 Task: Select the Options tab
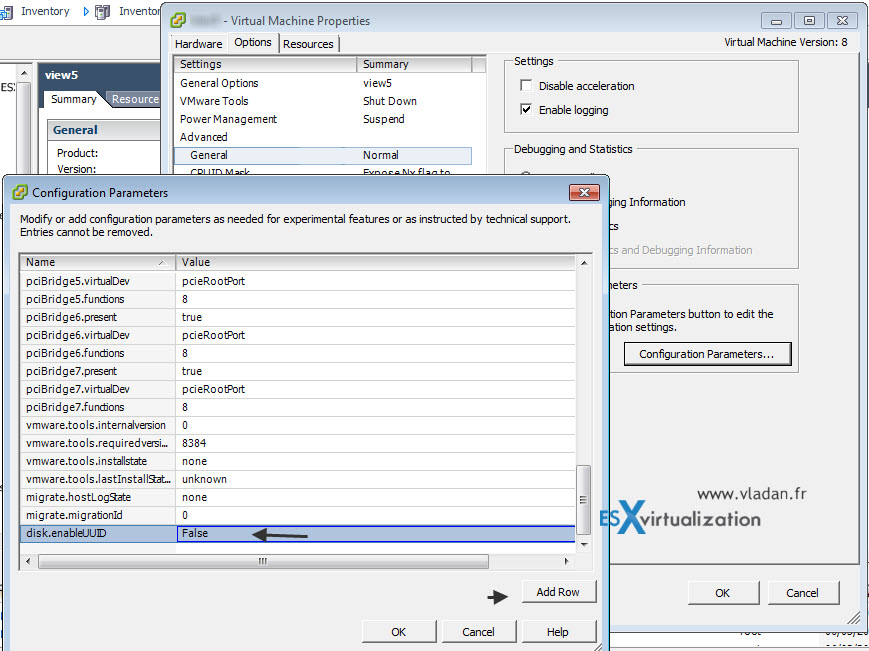[253, 42]
